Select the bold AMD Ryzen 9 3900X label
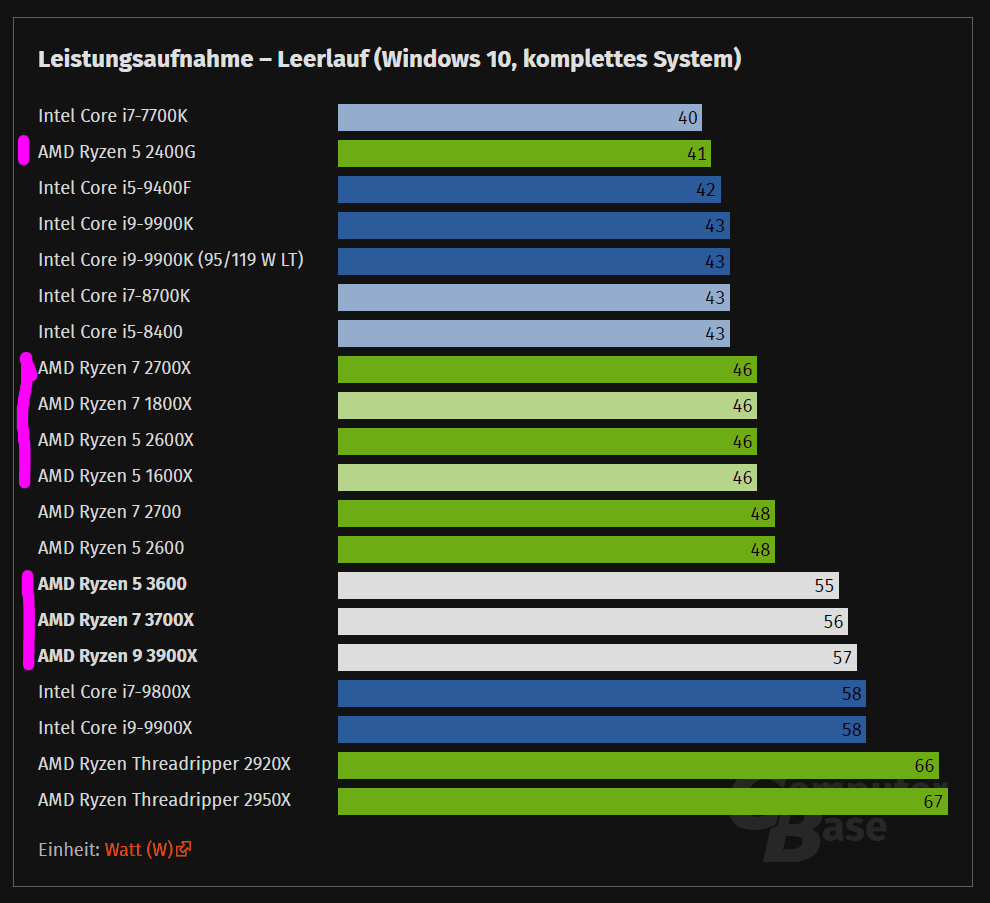Screen dimensions: 990x903 point(118,656)
